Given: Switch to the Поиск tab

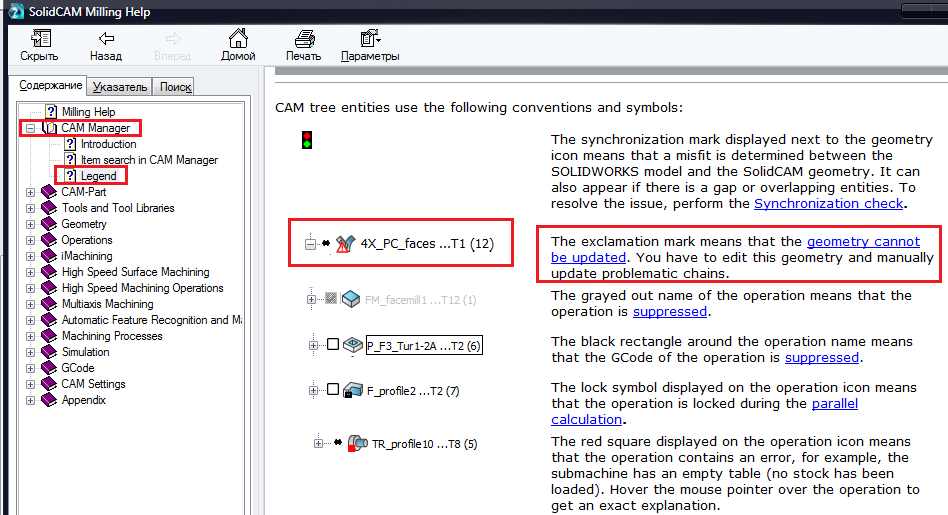Looking at the screenshot, I should pyautogui.click(x=175, y=87).
